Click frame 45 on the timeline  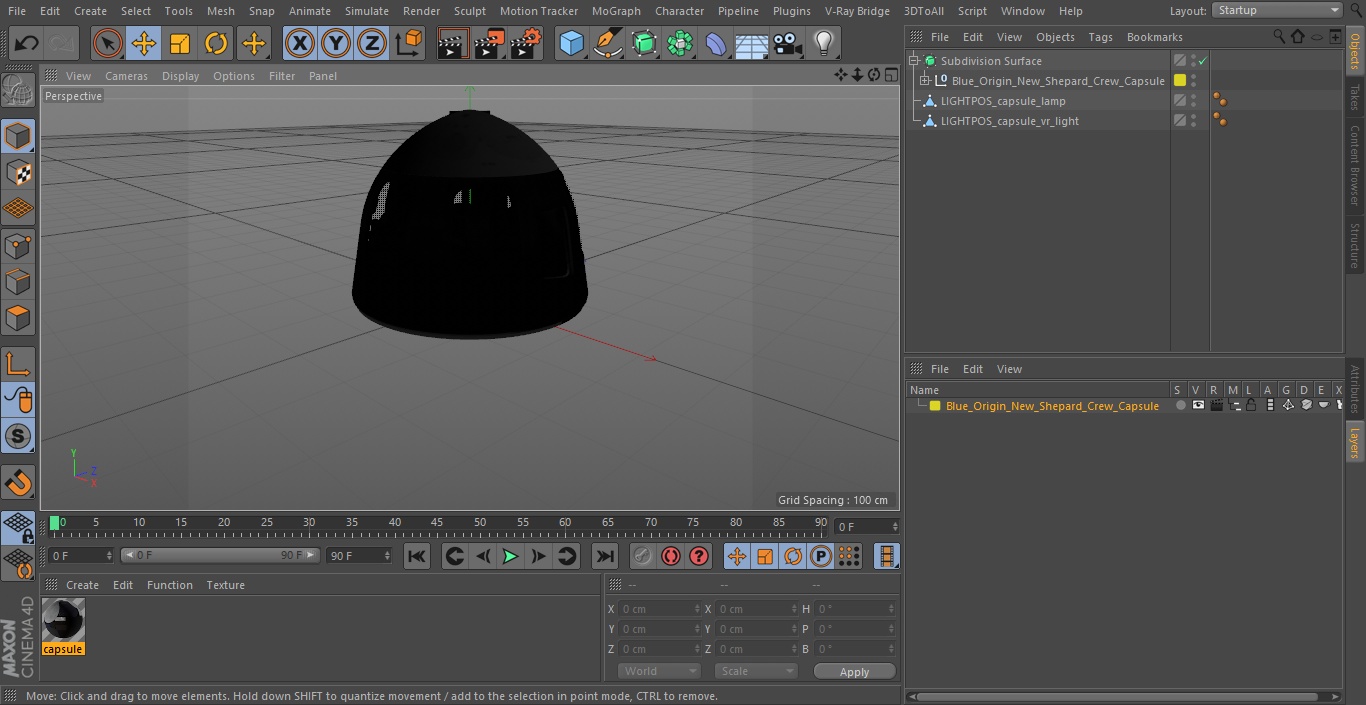click(437, 523)
